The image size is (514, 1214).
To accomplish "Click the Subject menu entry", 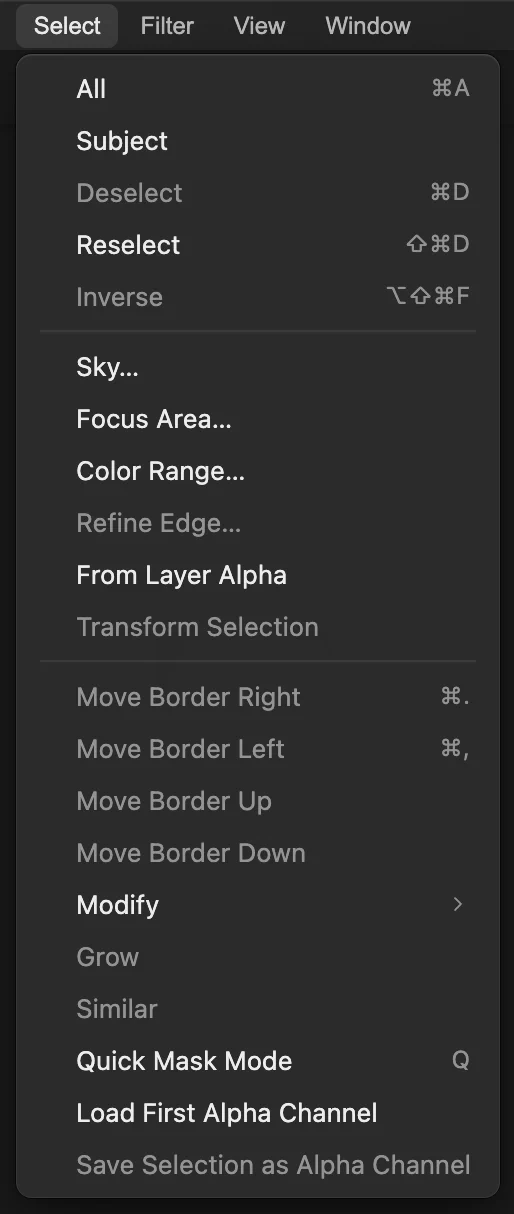I will click(x=258, y=141).
